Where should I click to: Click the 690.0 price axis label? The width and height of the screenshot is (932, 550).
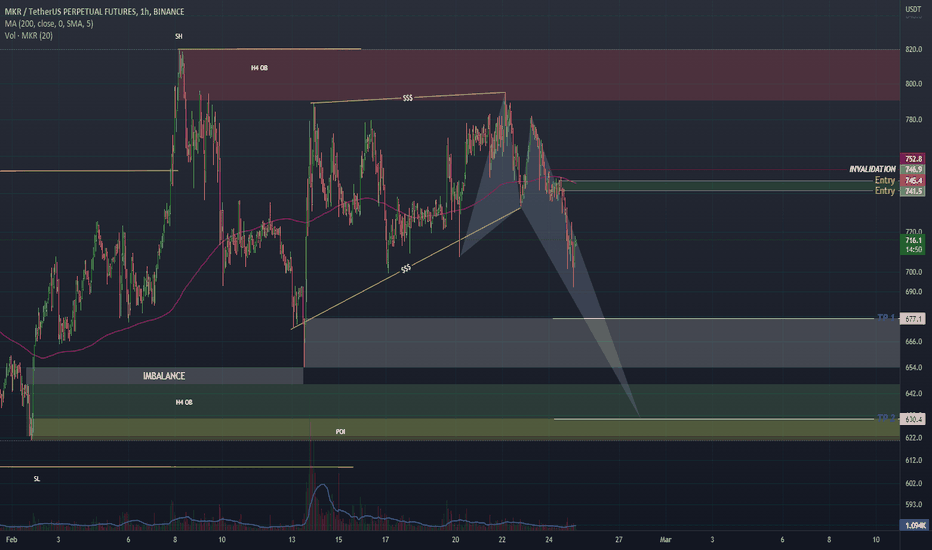pos(914,292)
